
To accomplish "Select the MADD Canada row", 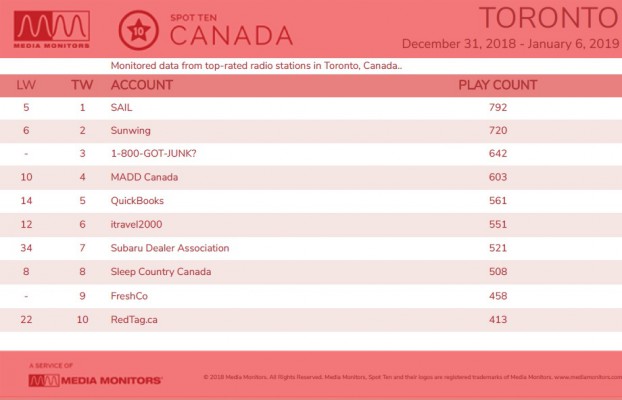I will [x=311, y=177].
